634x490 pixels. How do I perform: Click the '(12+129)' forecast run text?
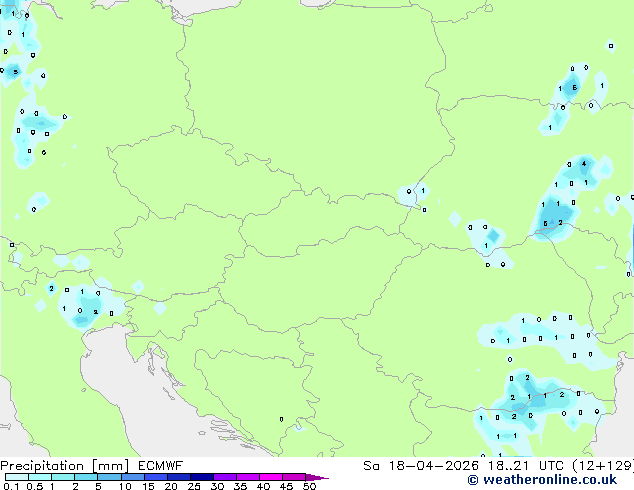pyautogui.click(x=603, y=466)
